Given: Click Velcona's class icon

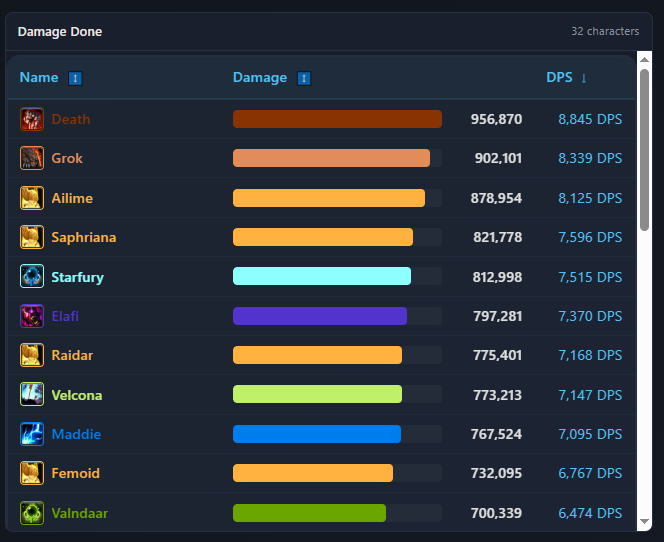Looking at the screenshot, I should coord(32,394).
